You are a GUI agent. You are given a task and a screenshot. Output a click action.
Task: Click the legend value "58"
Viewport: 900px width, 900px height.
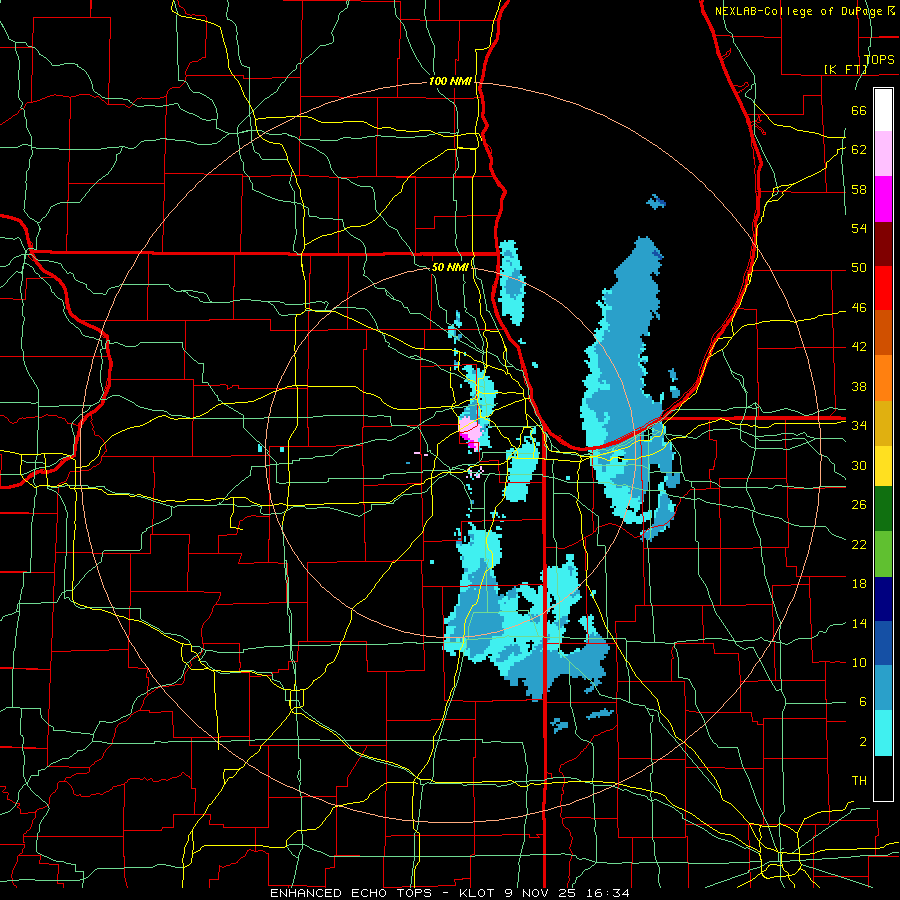[859, 189]
